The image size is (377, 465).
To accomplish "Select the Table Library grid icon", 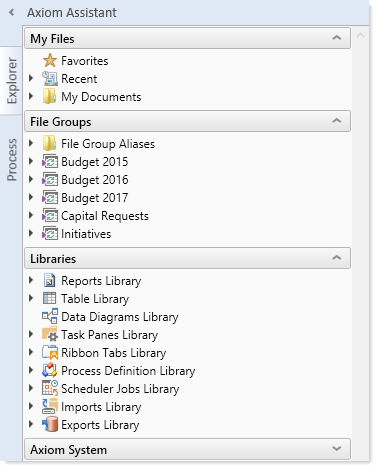I will pos(50,298).
